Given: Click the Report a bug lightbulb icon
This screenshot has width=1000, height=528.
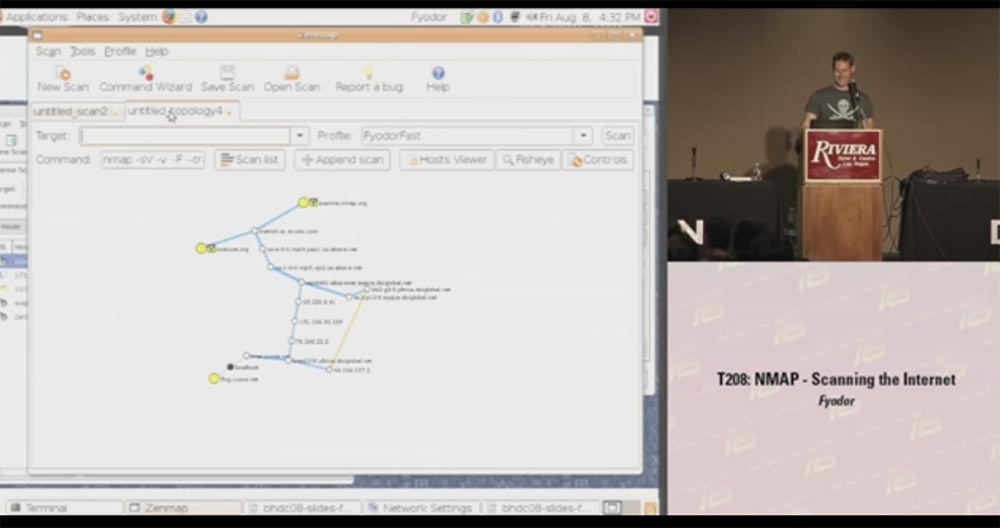Looking at the screenshot, I should pyautogui.click(x=369, y=73).
